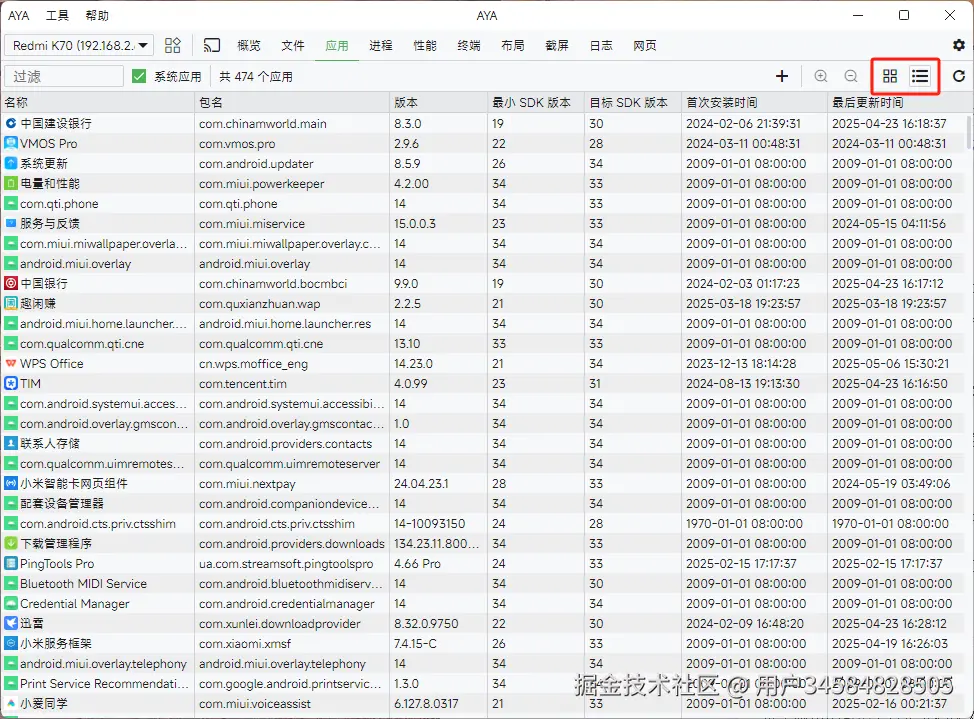Sort by 首次安装时间 column header

tap(754, 102)
